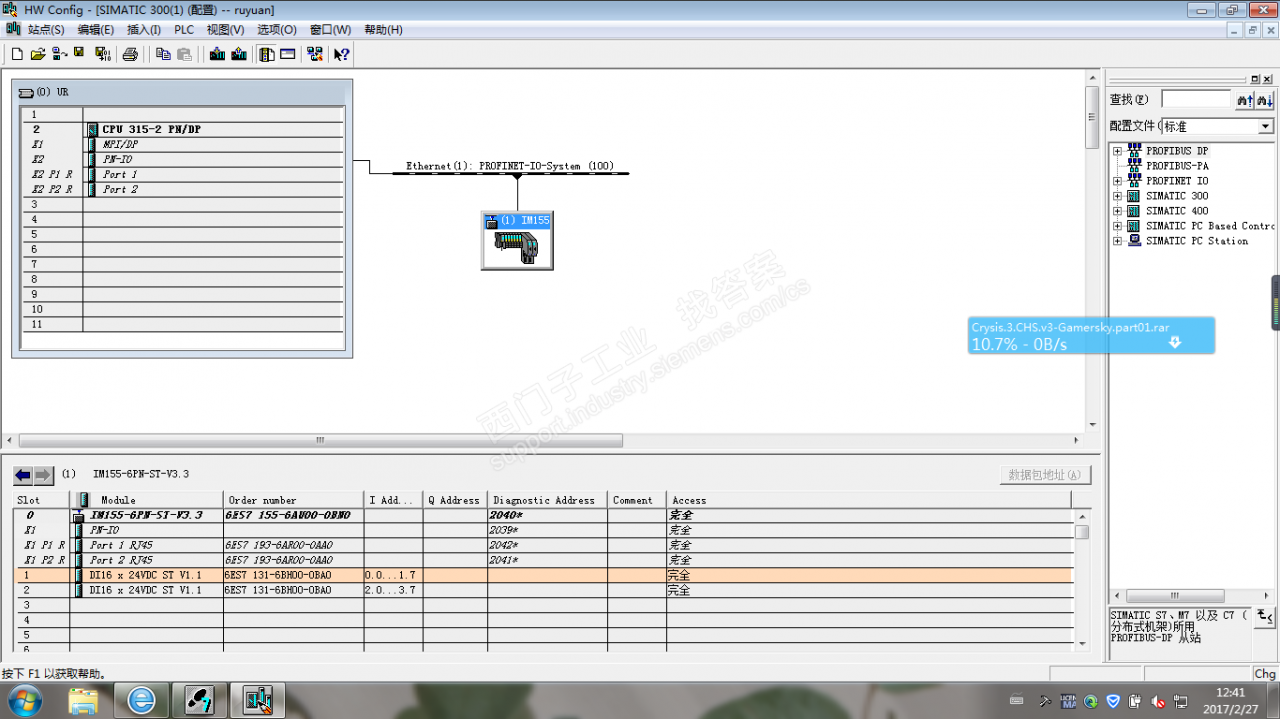Open the PLC menu
This screenshot has width=1280, height=719.
184,30
